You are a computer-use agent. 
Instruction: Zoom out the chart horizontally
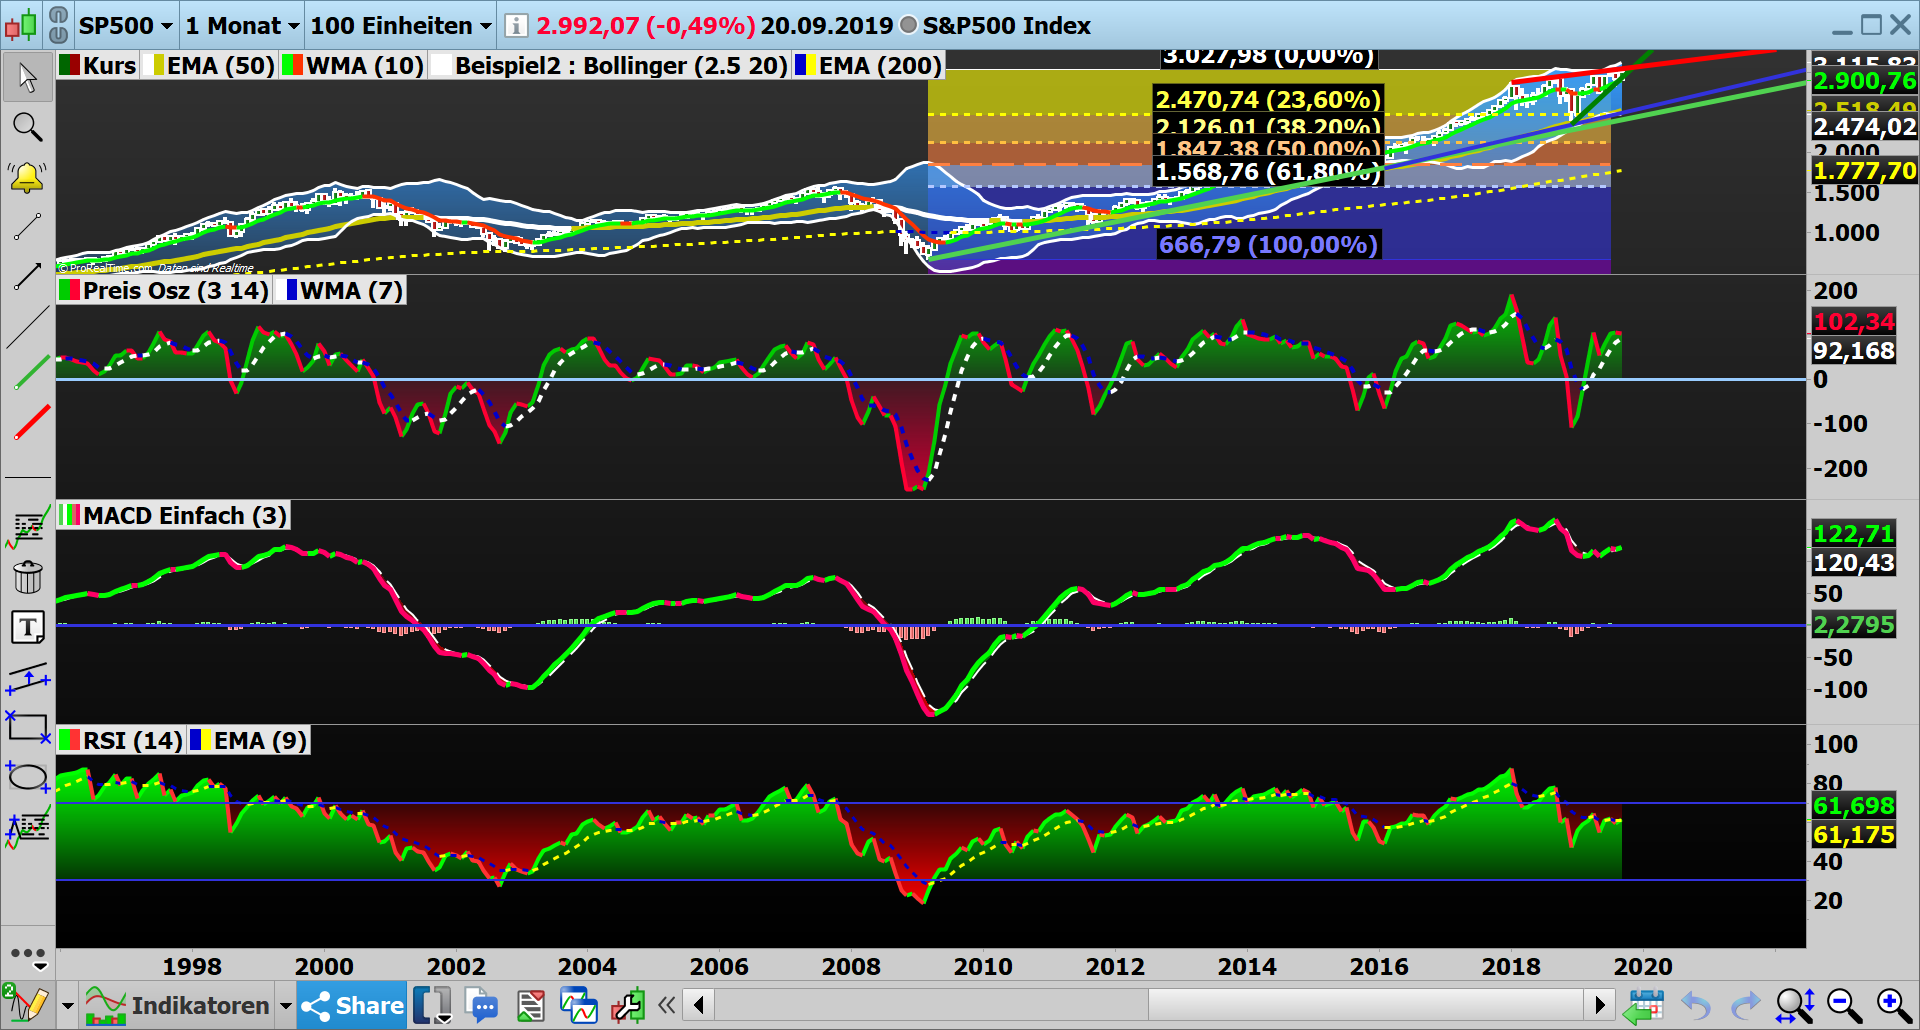pyautogui.click(x=1844, y=1005)
